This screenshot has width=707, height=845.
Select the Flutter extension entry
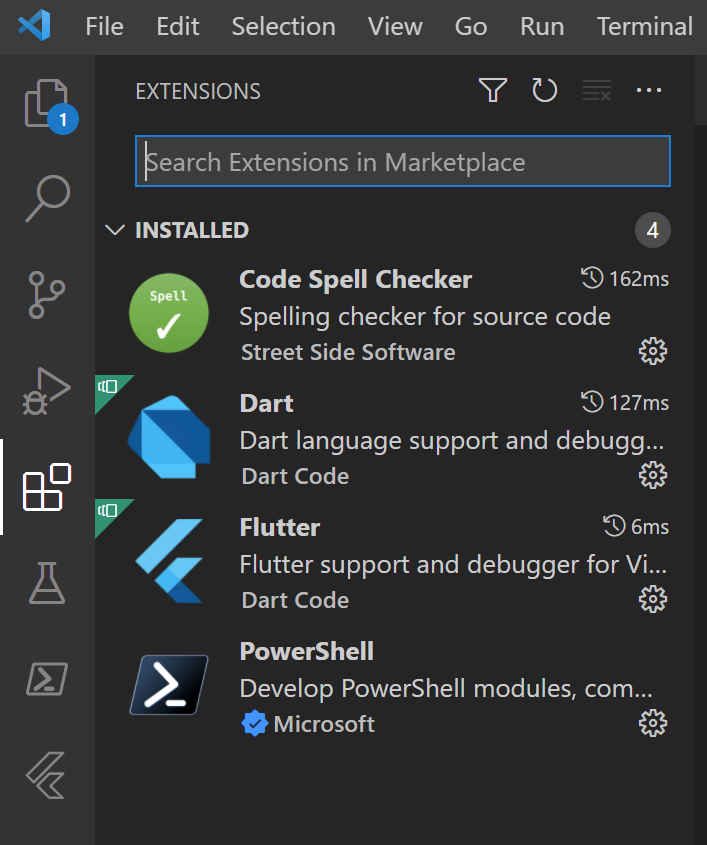tap(400, 562)
